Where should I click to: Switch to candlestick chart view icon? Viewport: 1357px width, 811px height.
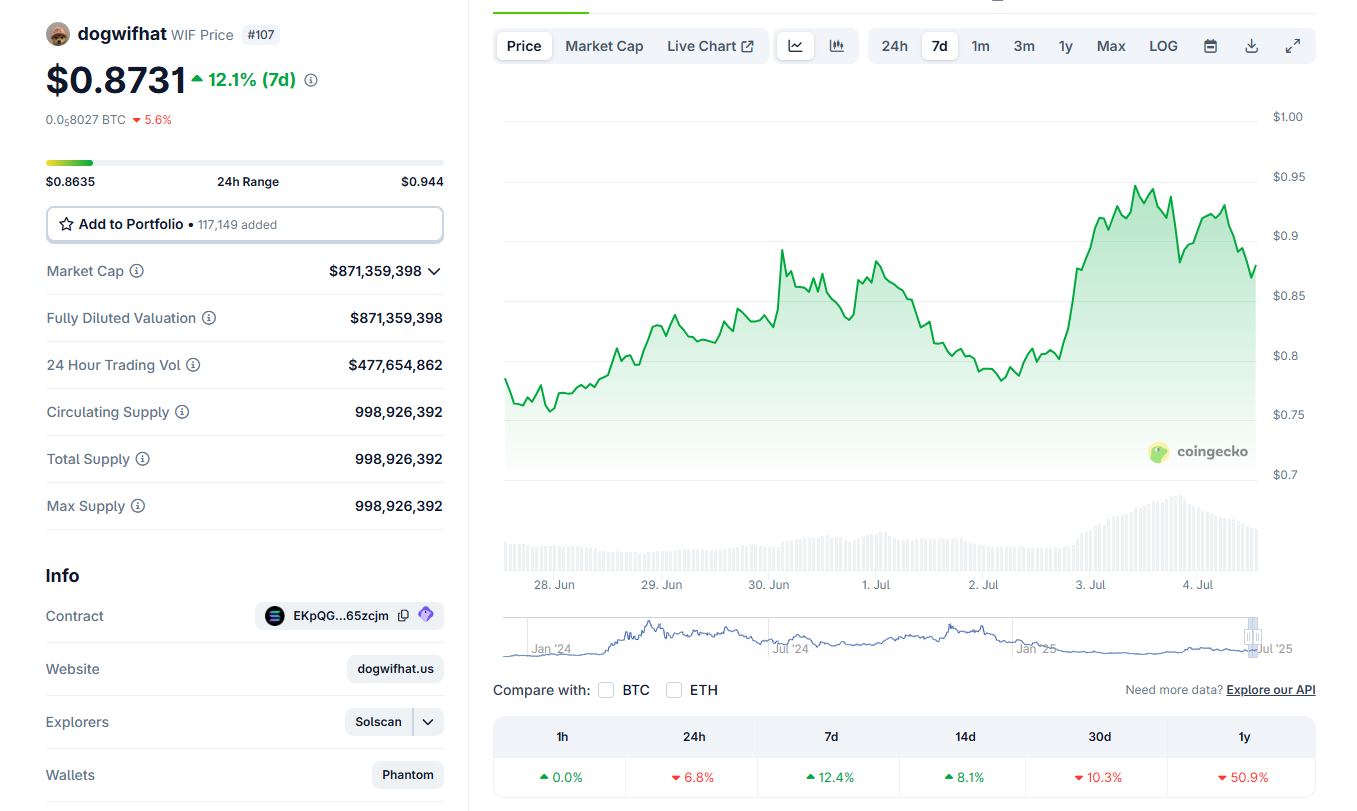837,46
